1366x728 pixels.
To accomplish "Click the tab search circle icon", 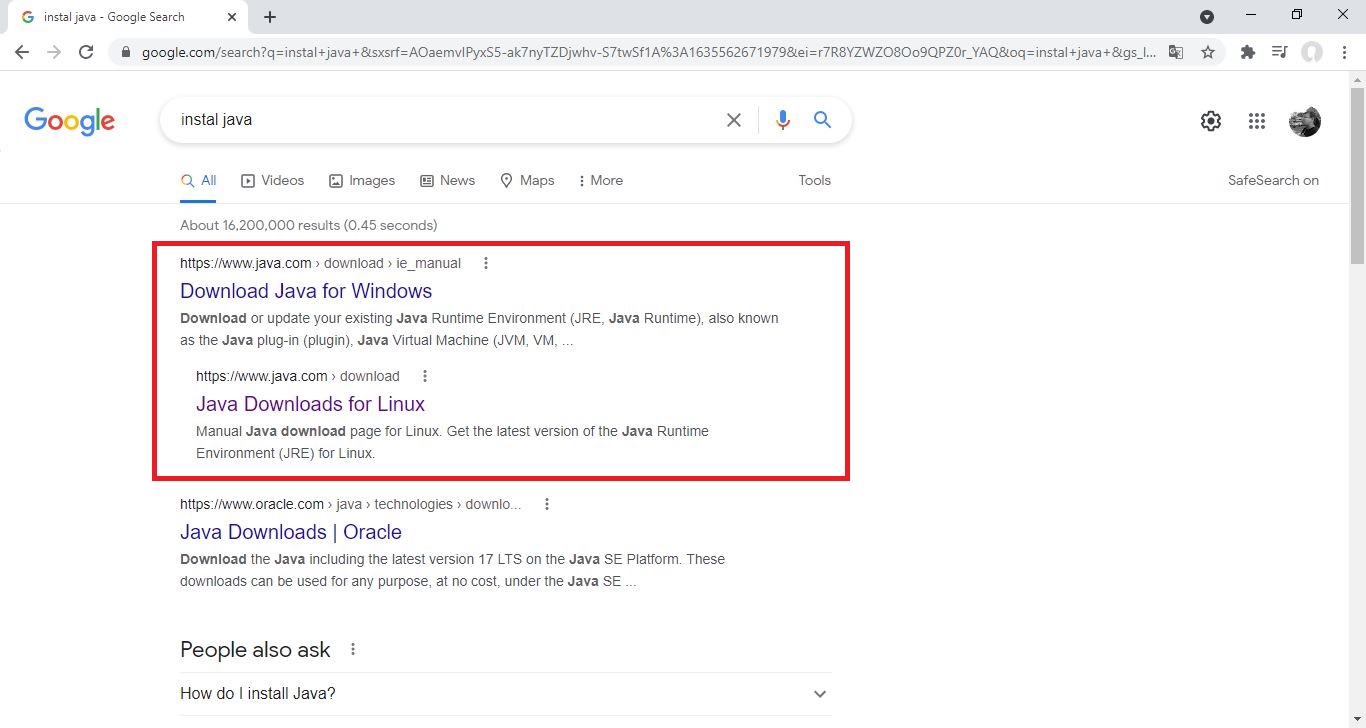I will pos(1207,17).
